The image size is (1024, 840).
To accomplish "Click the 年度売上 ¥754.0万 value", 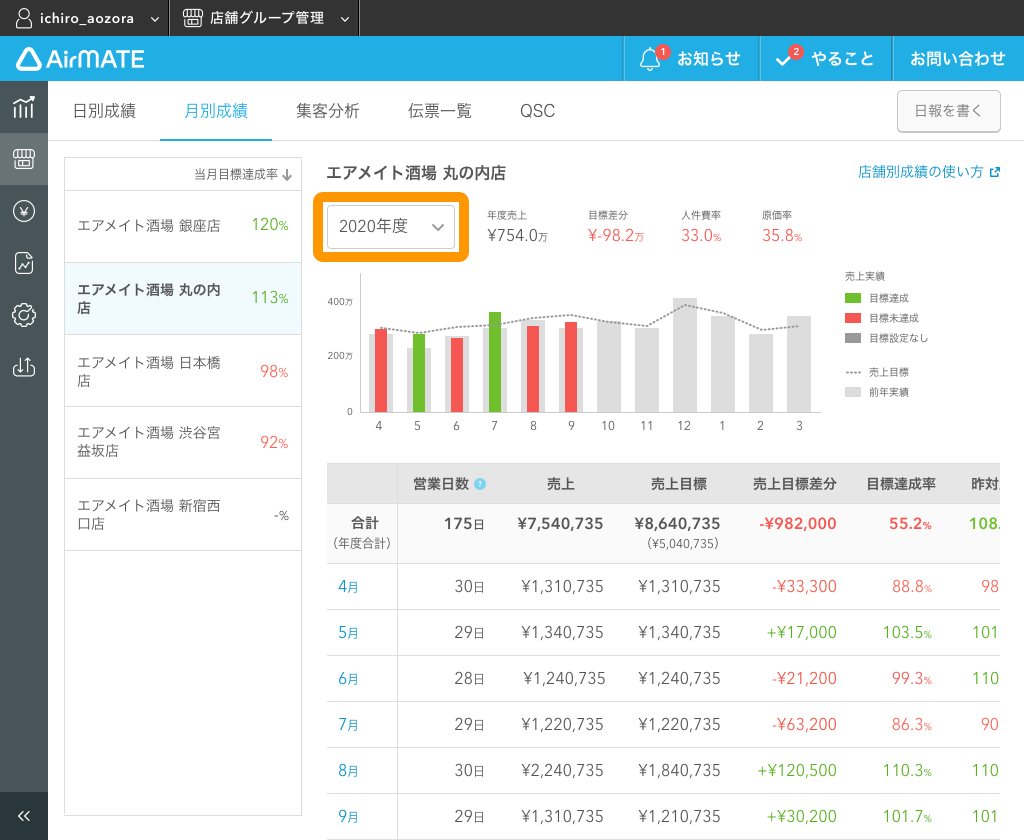I will 517,235.
